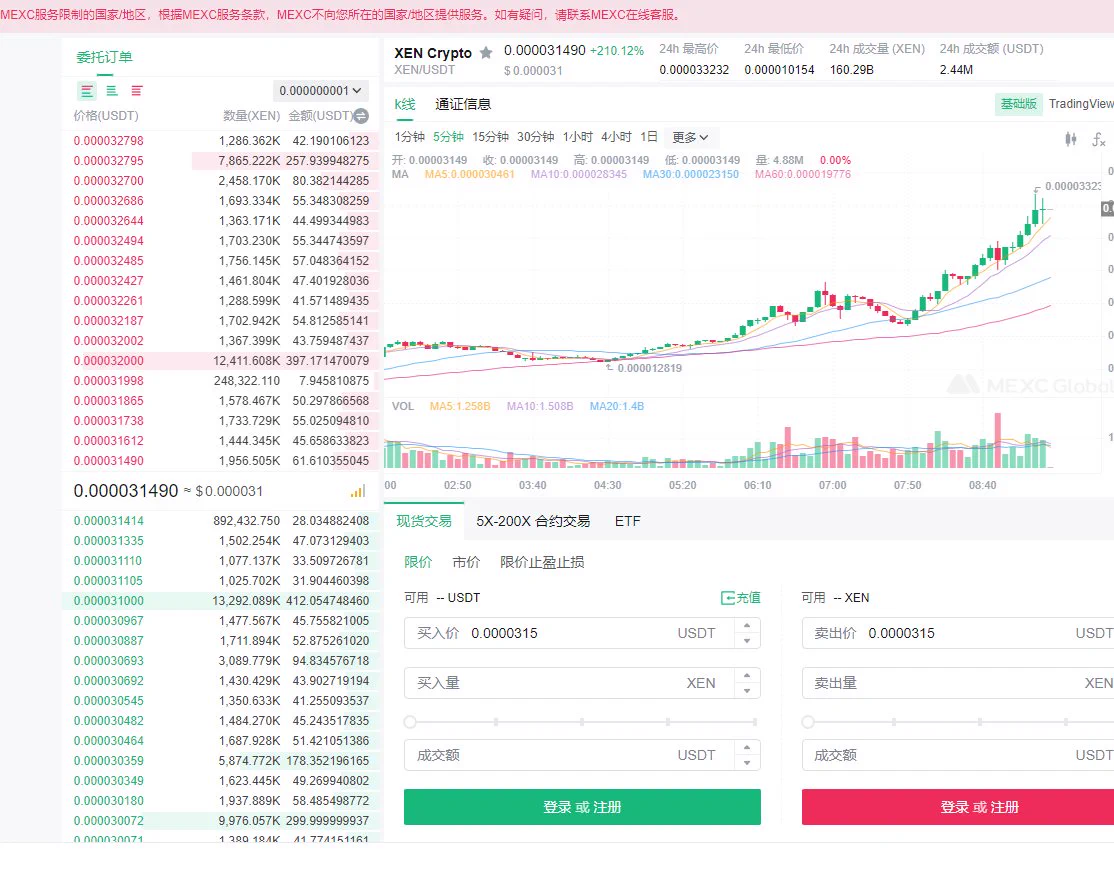Select the 限价 order type

(418, 562)
